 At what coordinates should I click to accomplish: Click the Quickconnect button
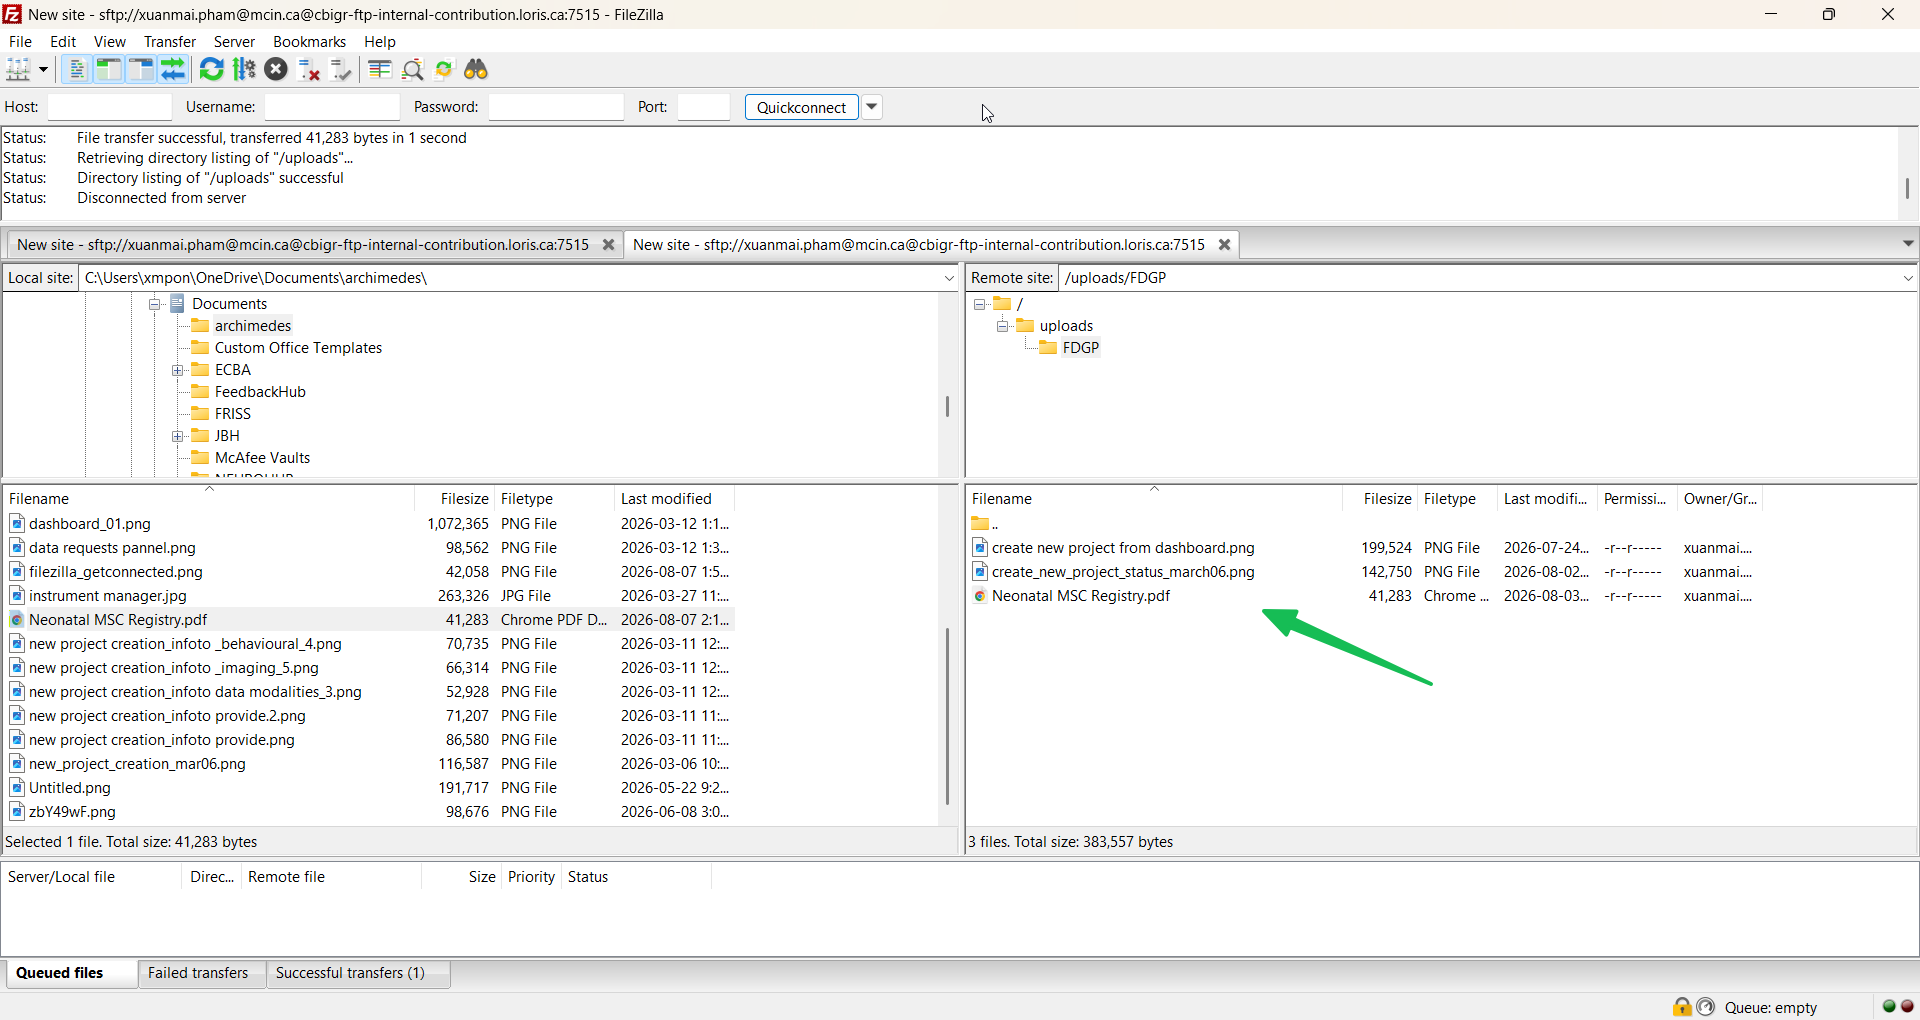pyautogui.click(x=801, y=107)
